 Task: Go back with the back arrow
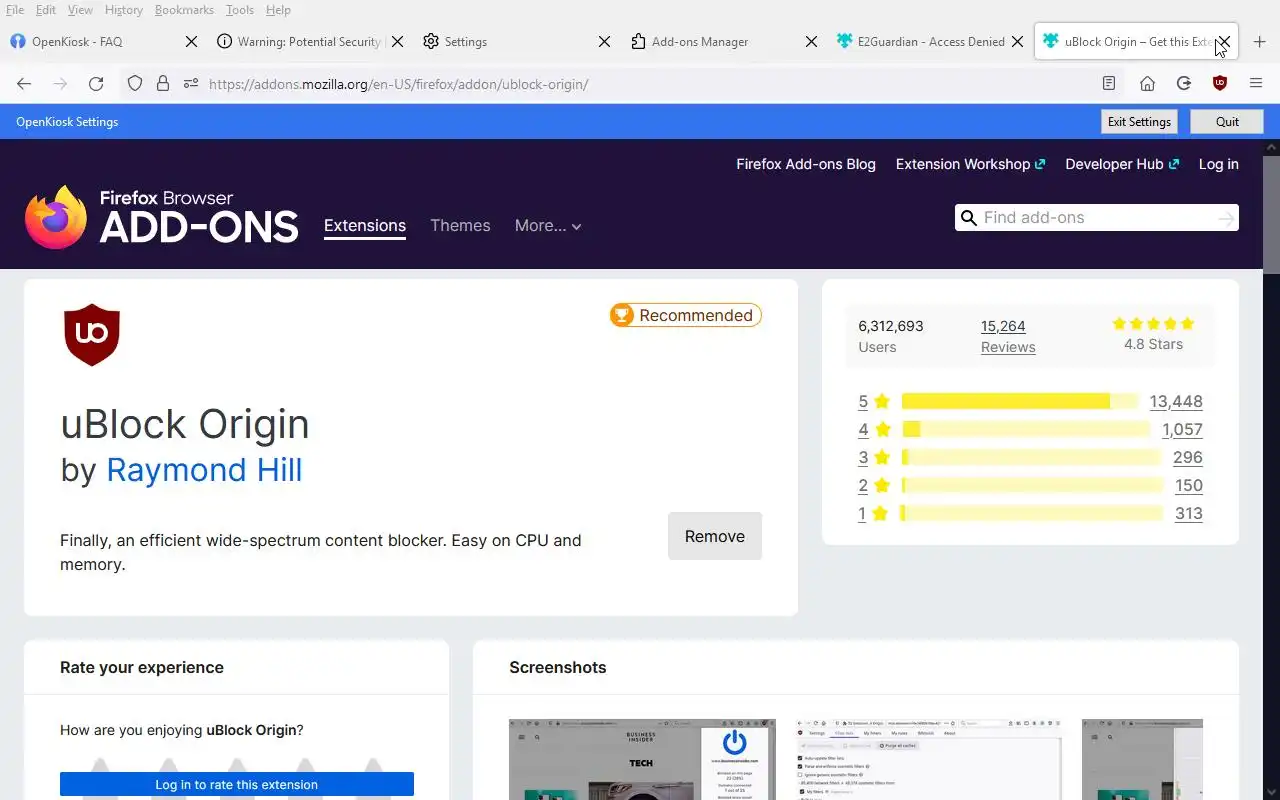pos(24,84)
